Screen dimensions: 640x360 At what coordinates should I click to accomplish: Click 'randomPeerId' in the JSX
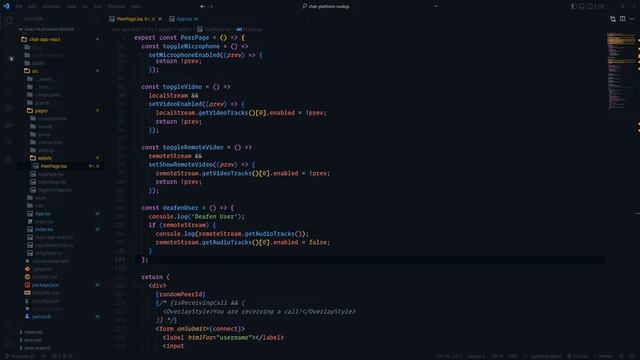(180, 294)
